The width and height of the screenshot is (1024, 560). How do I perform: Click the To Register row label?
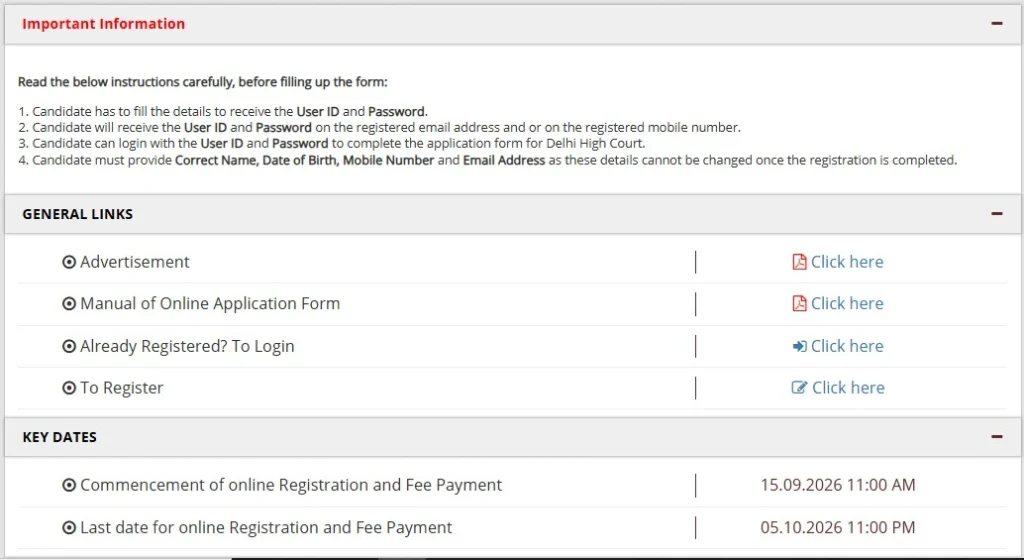click(x=121, y=388)
